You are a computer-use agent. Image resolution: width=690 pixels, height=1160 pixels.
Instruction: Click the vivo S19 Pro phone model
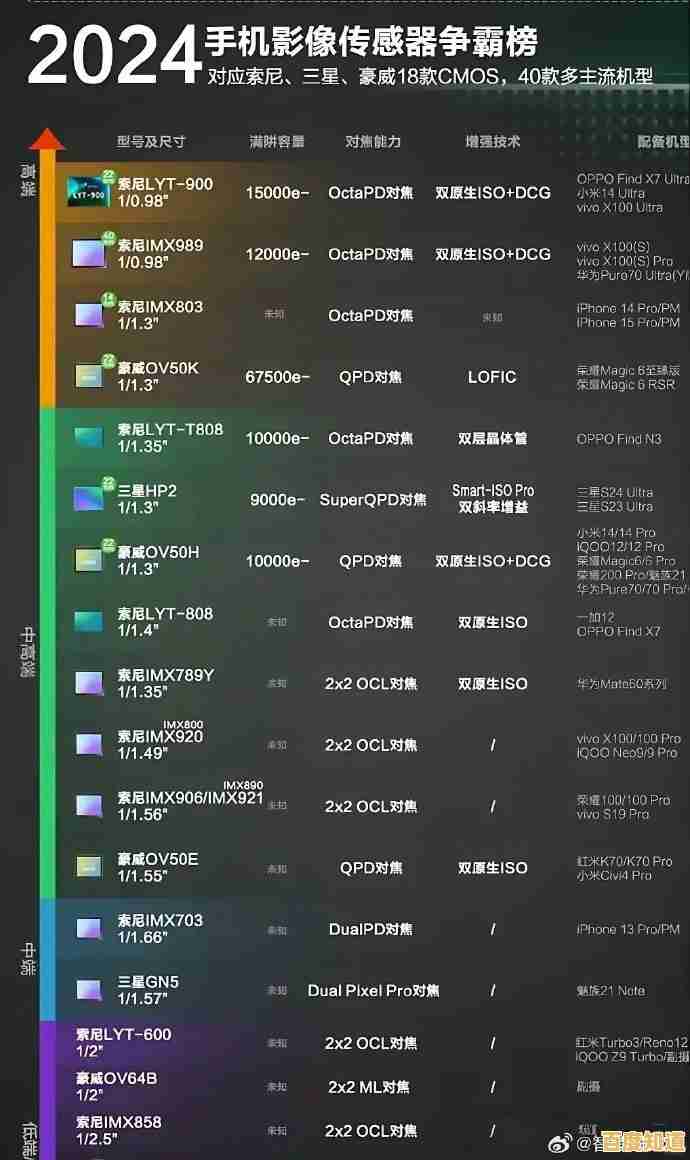612,814
